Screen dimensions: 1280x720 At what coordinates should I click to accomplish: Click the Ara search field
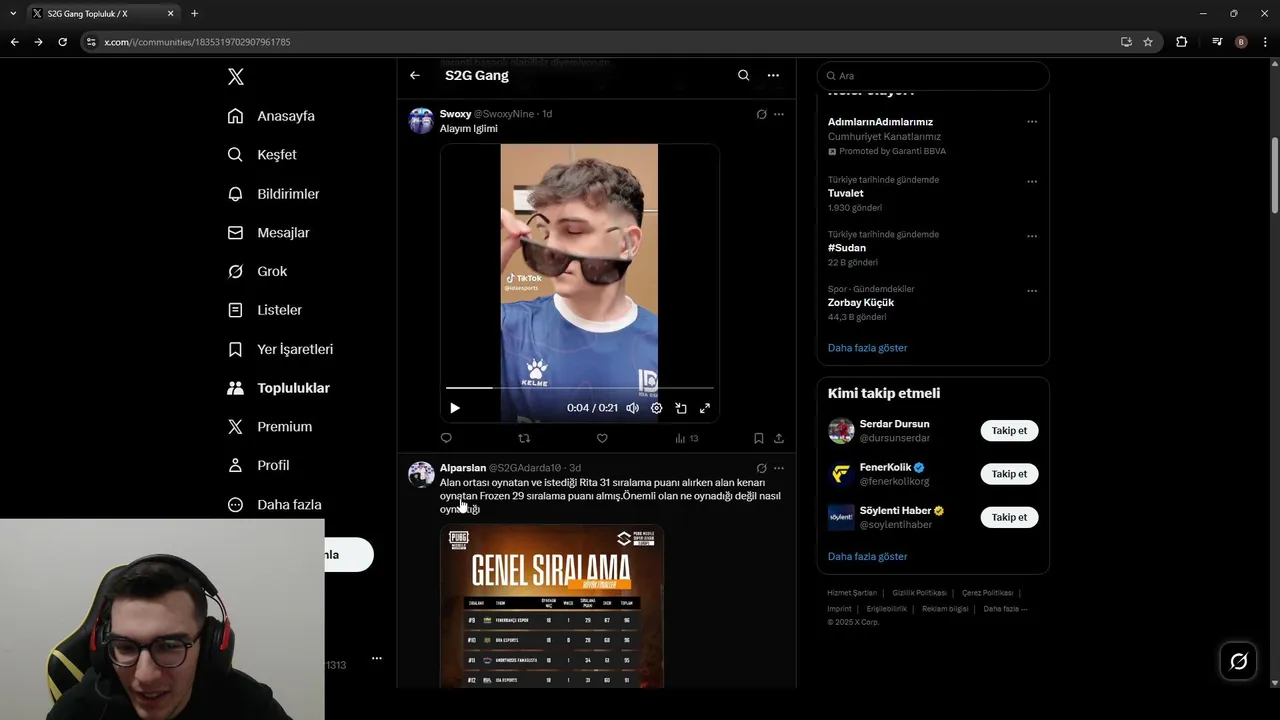click(933, 76)
